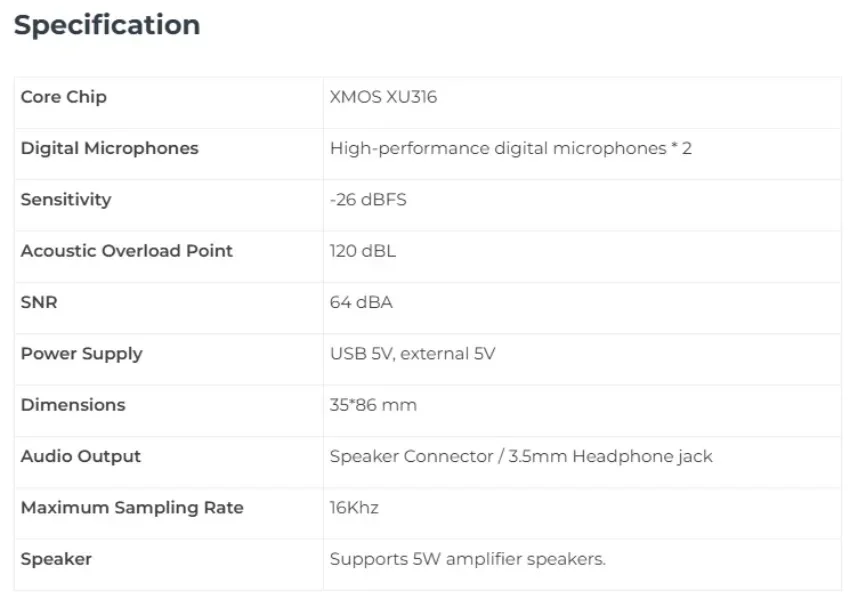850x599 pixels.
Task: Click the 16Khz value
Action: click(x=354, y=507)
